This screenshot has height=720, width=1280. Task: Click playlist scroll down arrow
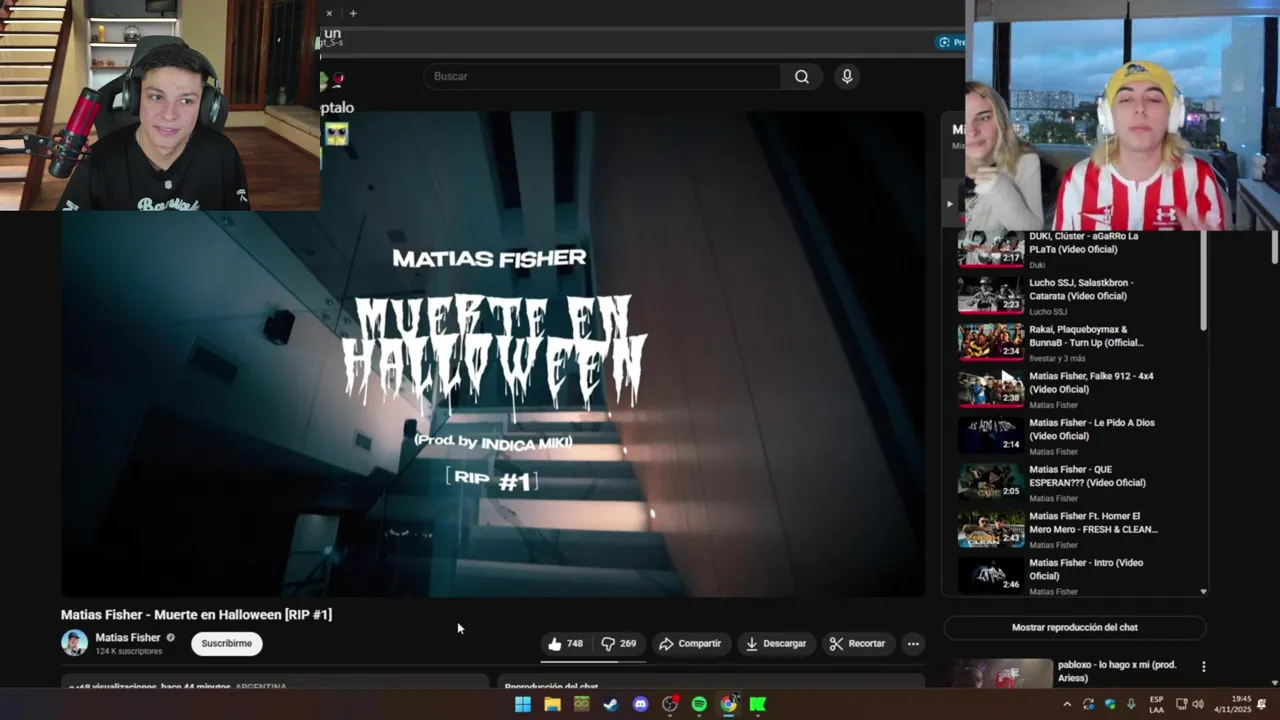pyautogui.click(x=1203, y=591)
